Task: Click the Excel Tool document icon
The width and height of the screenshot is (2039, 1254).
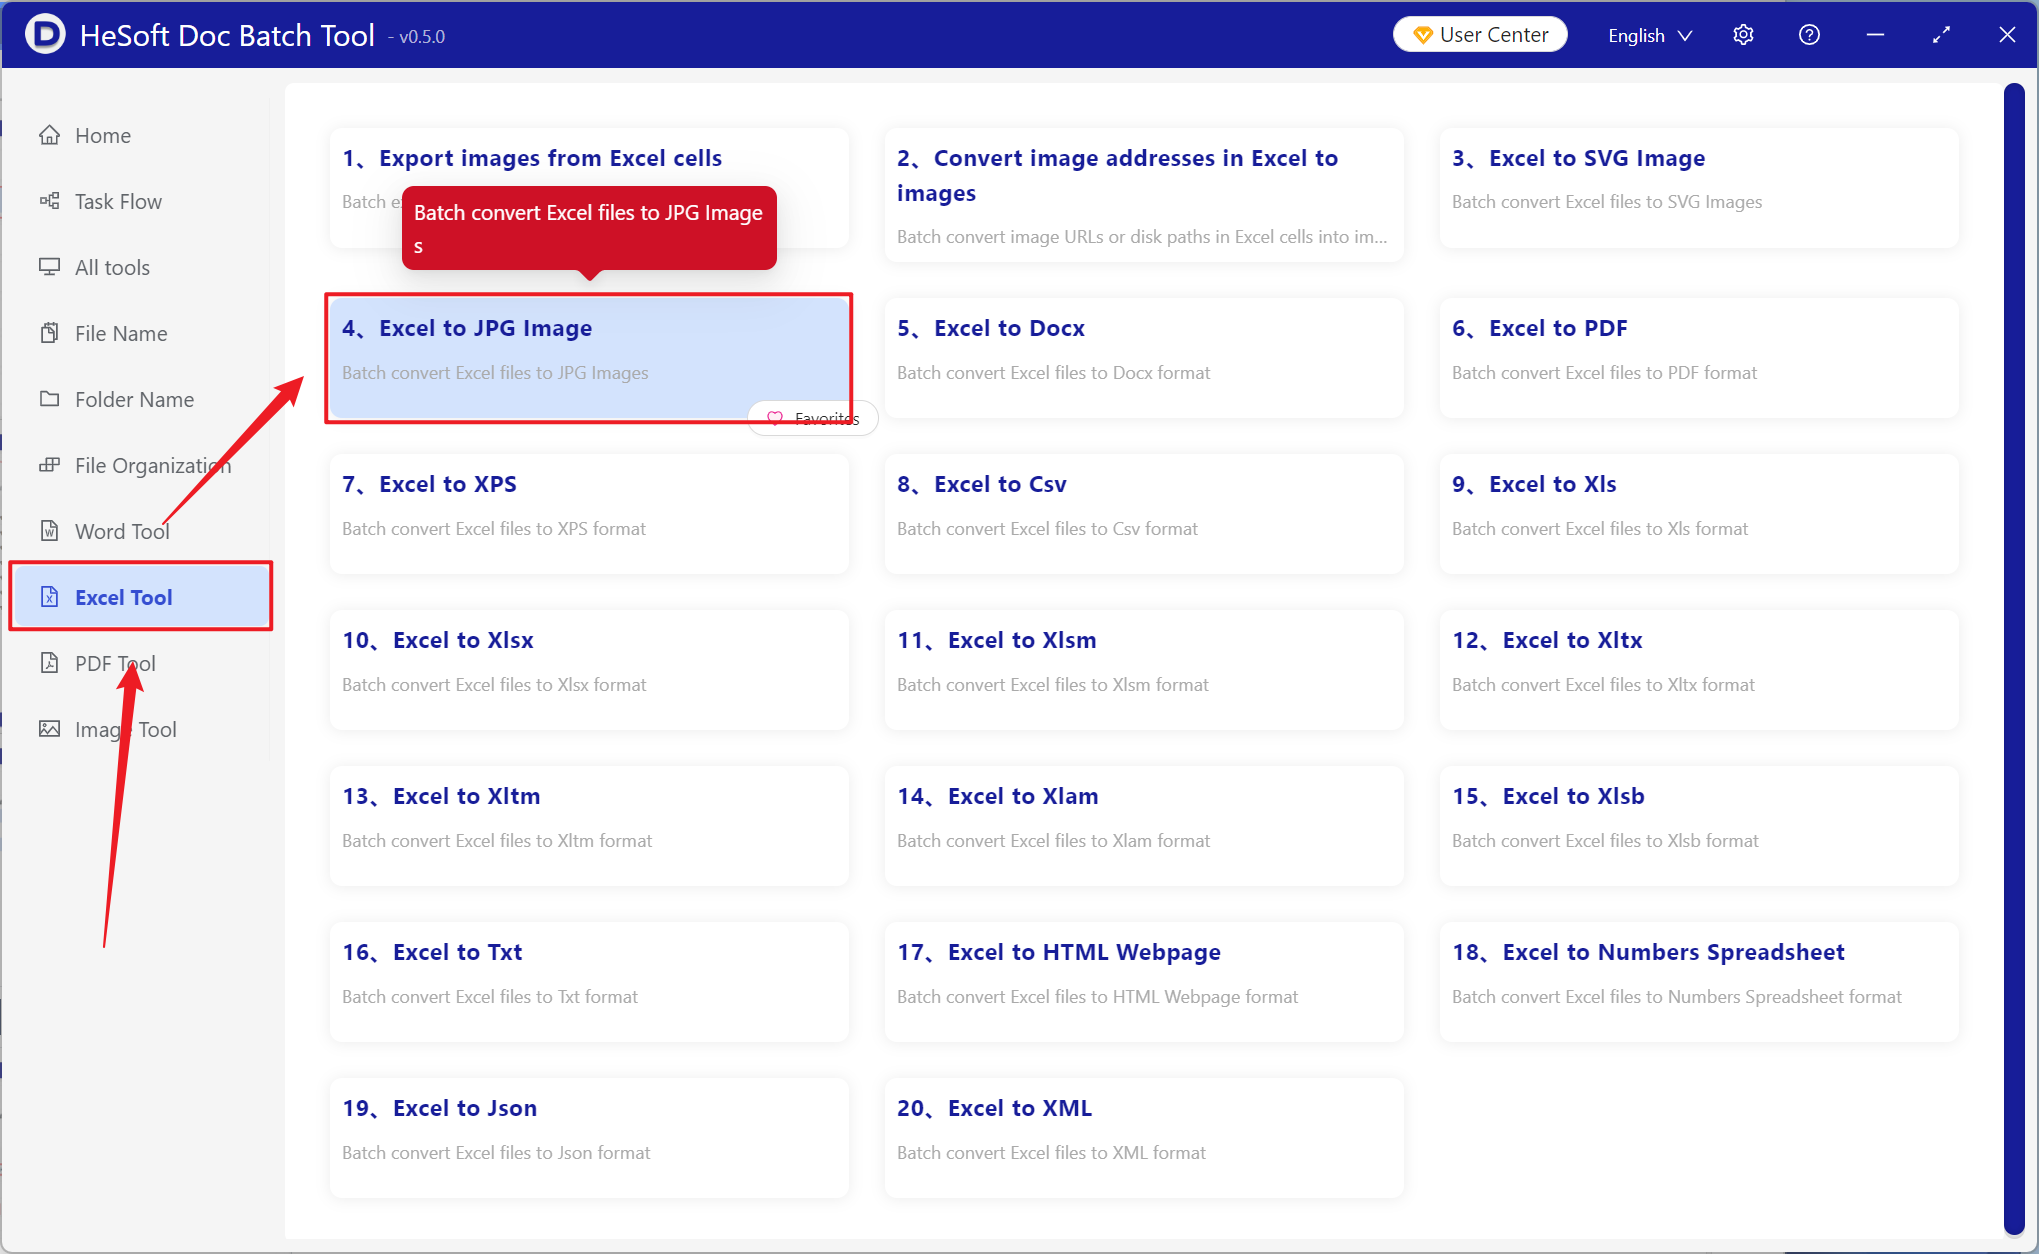Action: point(49,597)
